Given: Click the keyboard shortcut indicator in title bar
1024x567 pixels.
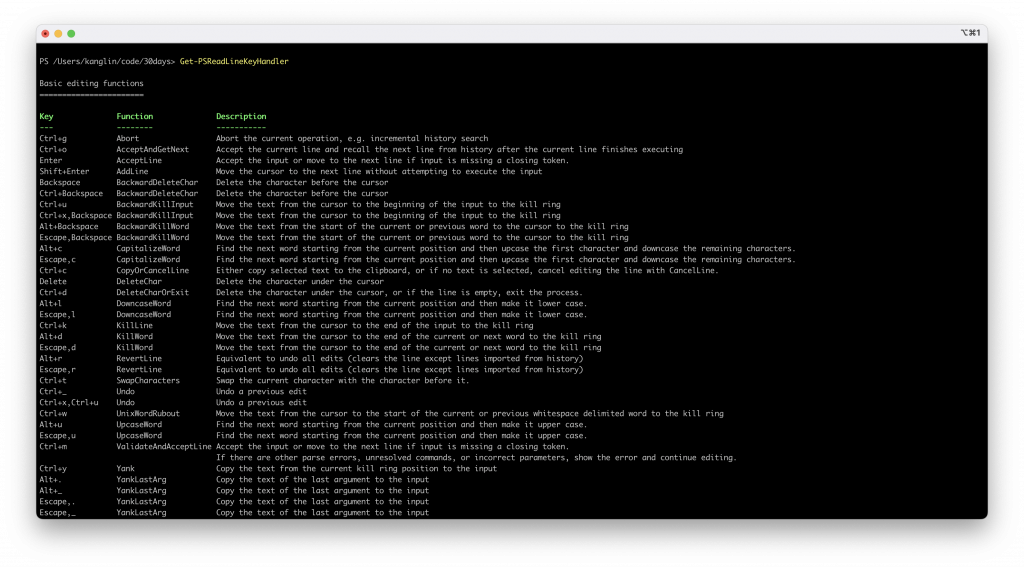Looking at the screenshot, I should click(x=970, y=33).
